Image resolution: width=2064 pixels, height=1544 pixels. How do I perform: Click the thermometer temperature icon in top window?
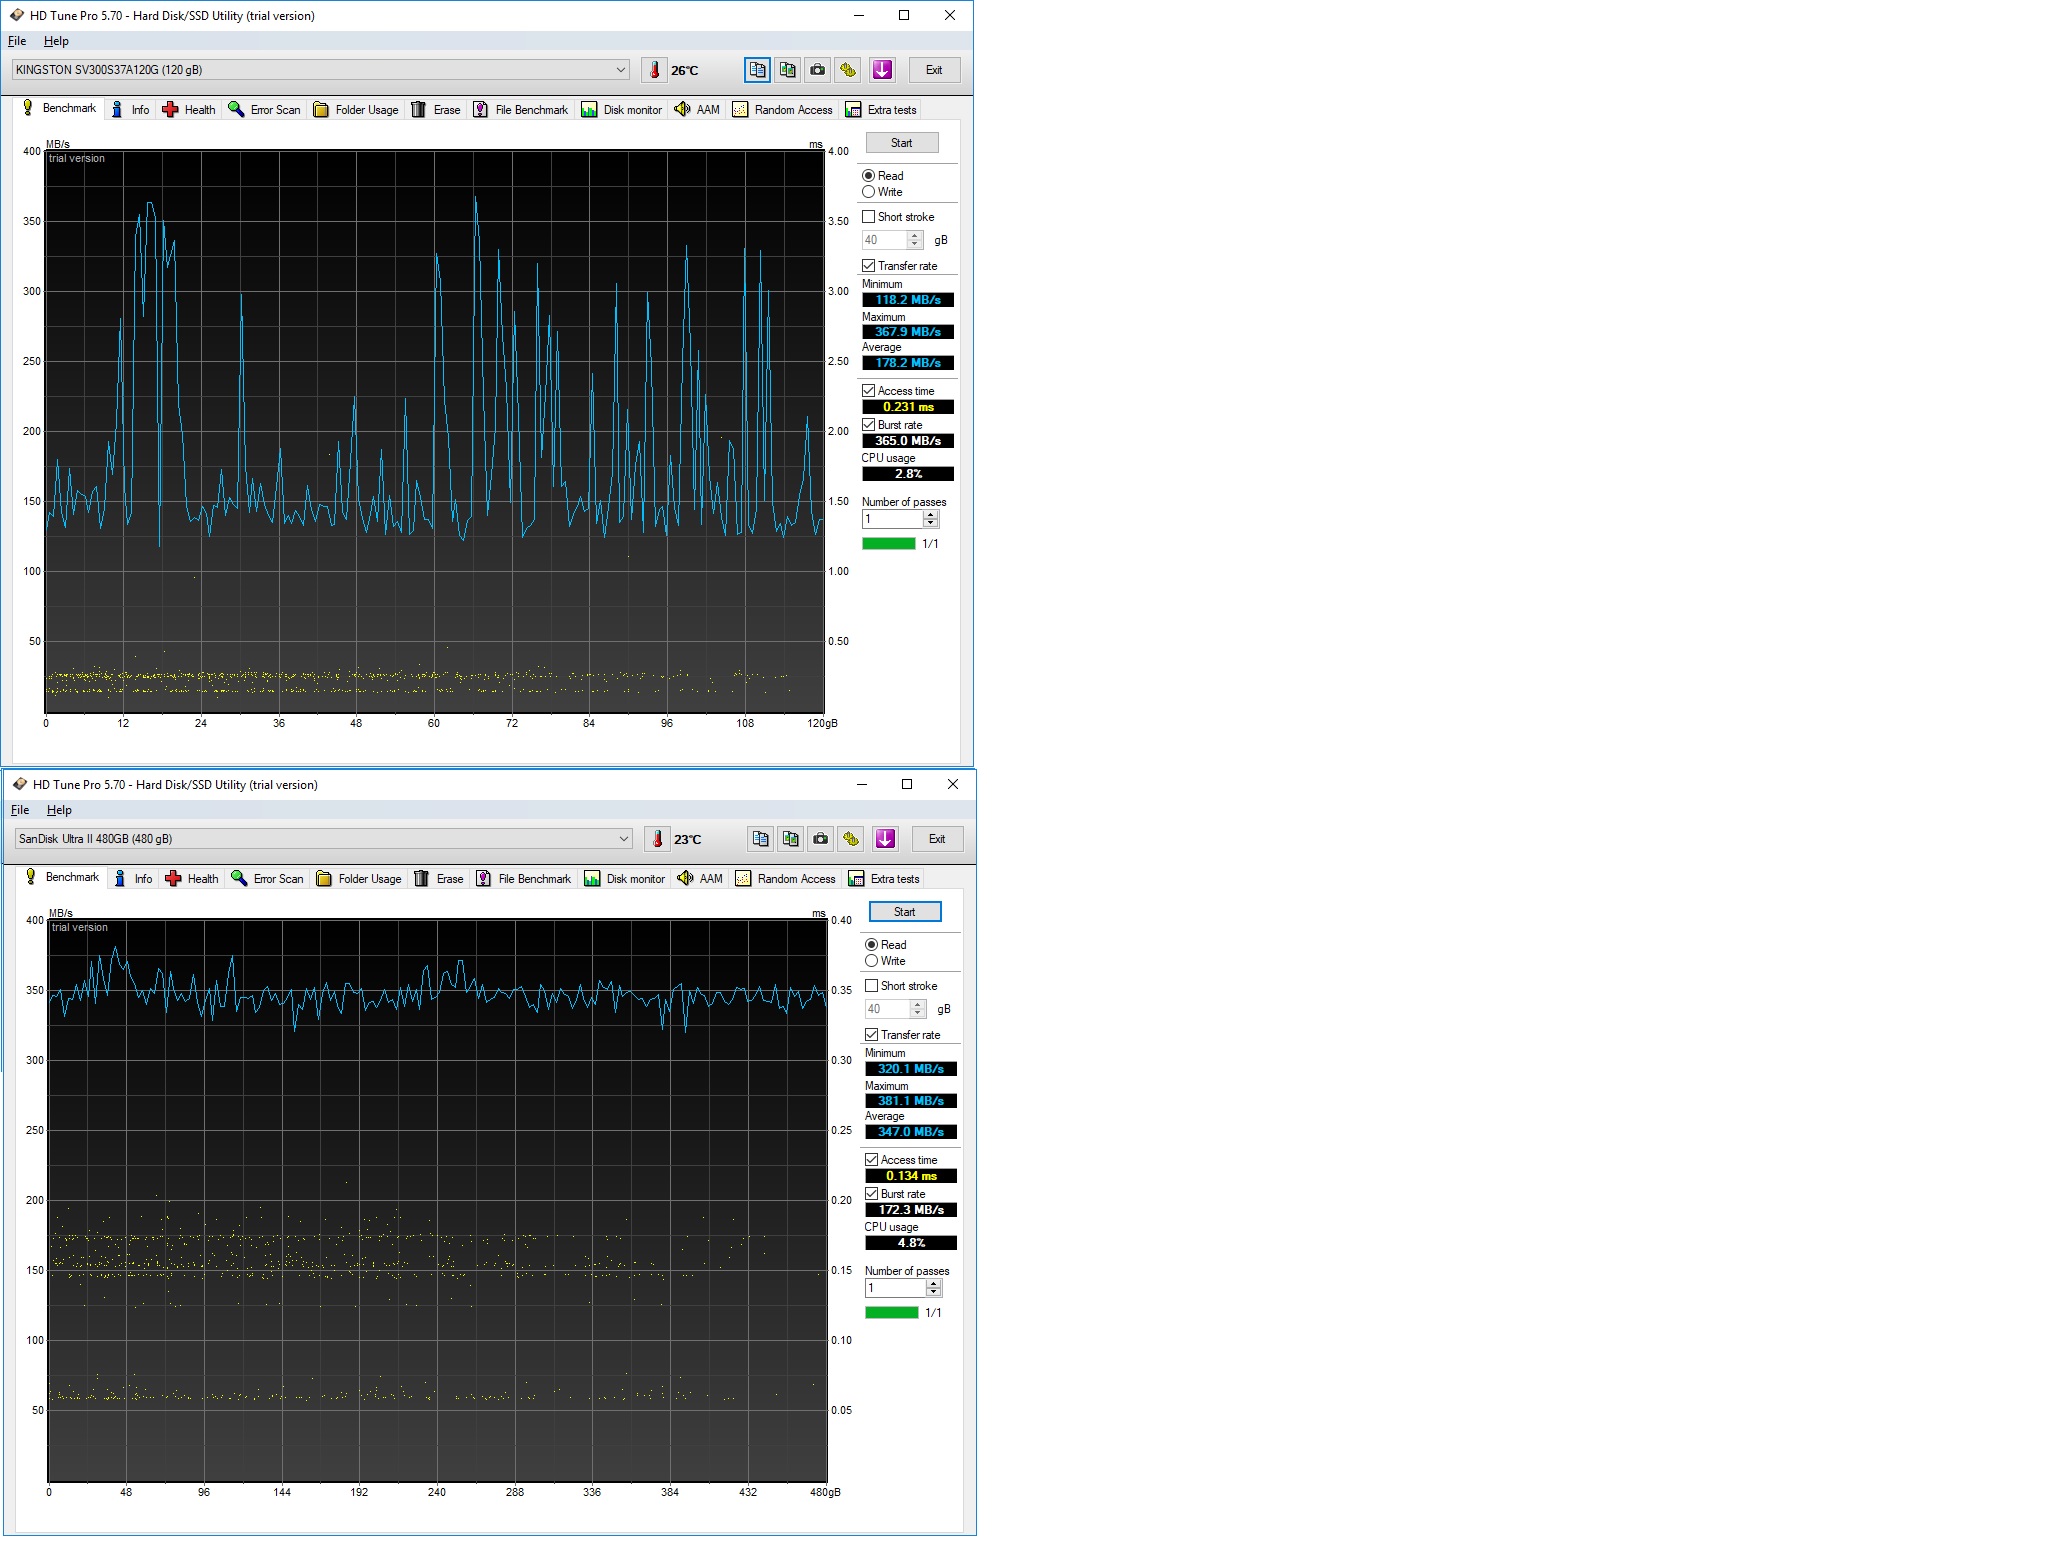[655, 70]
